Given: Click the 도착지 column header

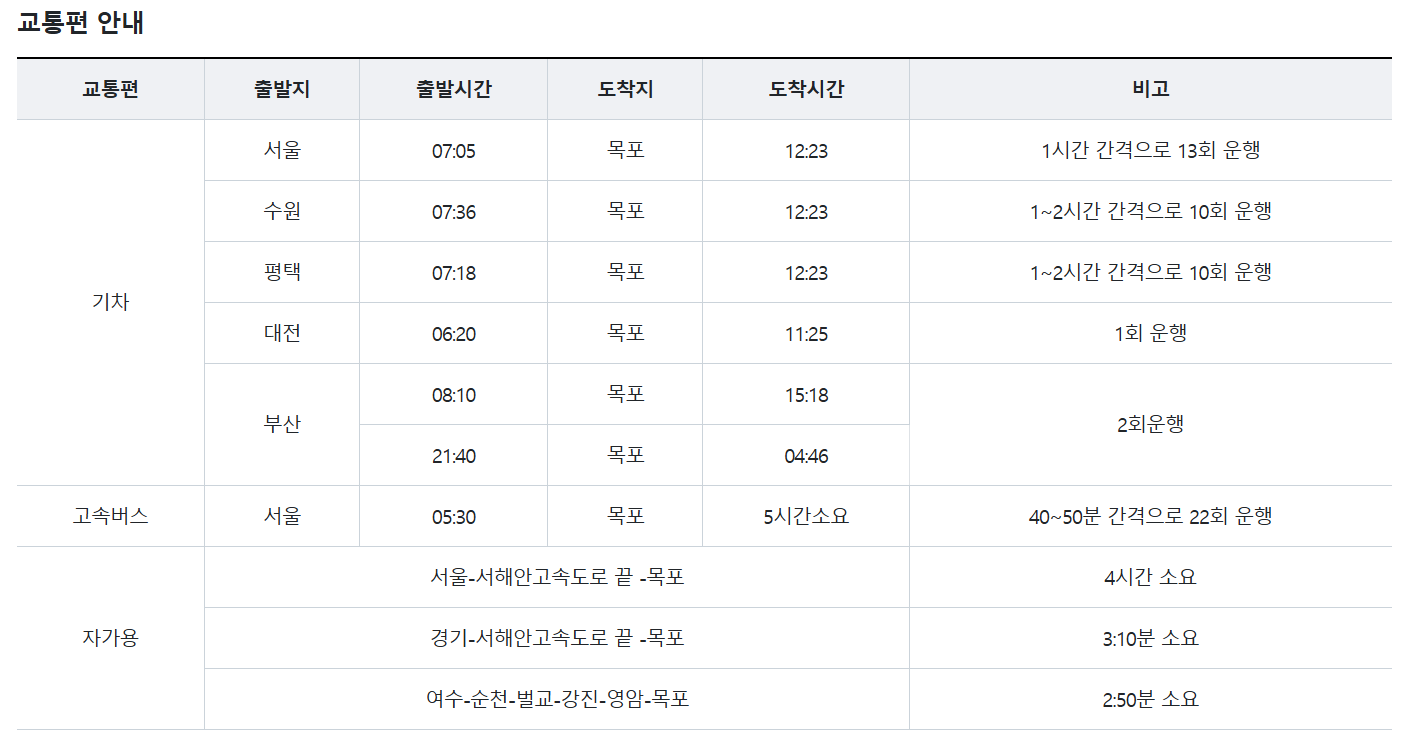Looking at the screenshot, I should tap(625, 89).
